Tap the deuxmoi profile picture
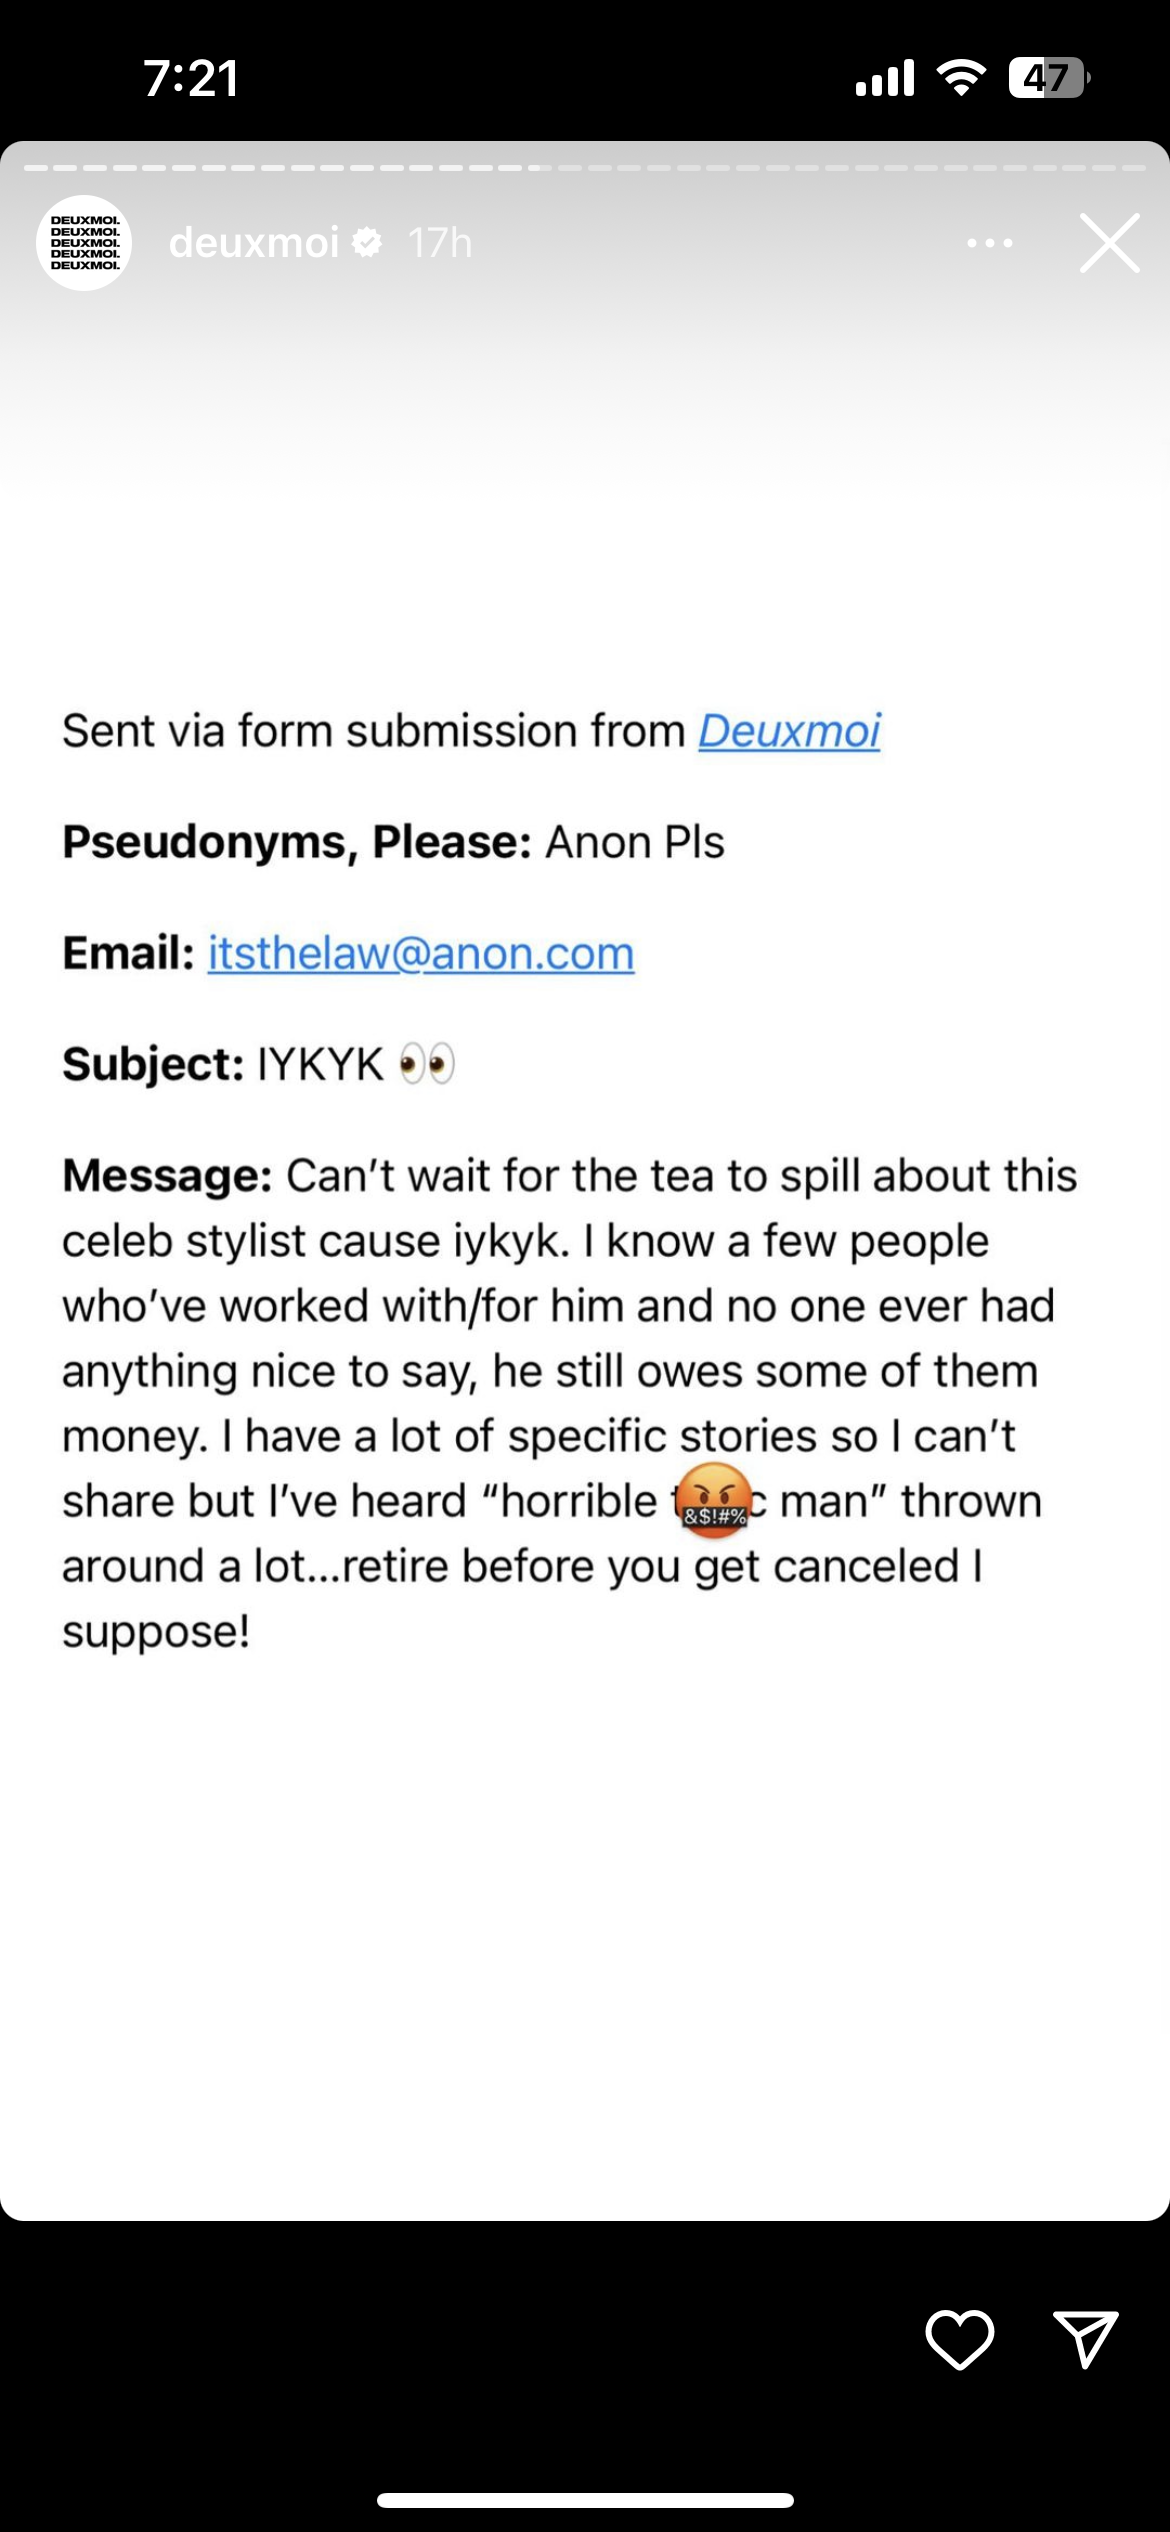This screenshot has height=2532, width=1170. [84, 243]
